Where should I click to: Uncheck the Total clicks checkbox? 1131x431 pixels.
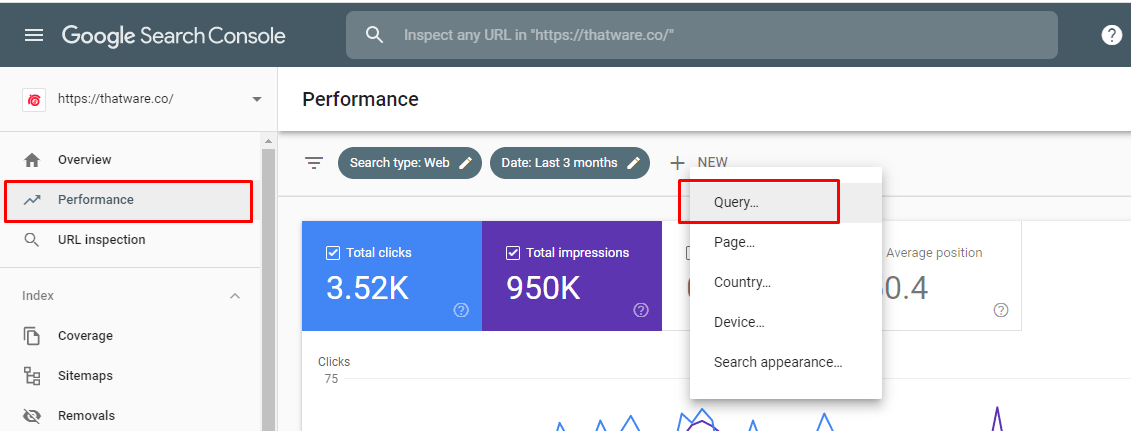point(333,253)
